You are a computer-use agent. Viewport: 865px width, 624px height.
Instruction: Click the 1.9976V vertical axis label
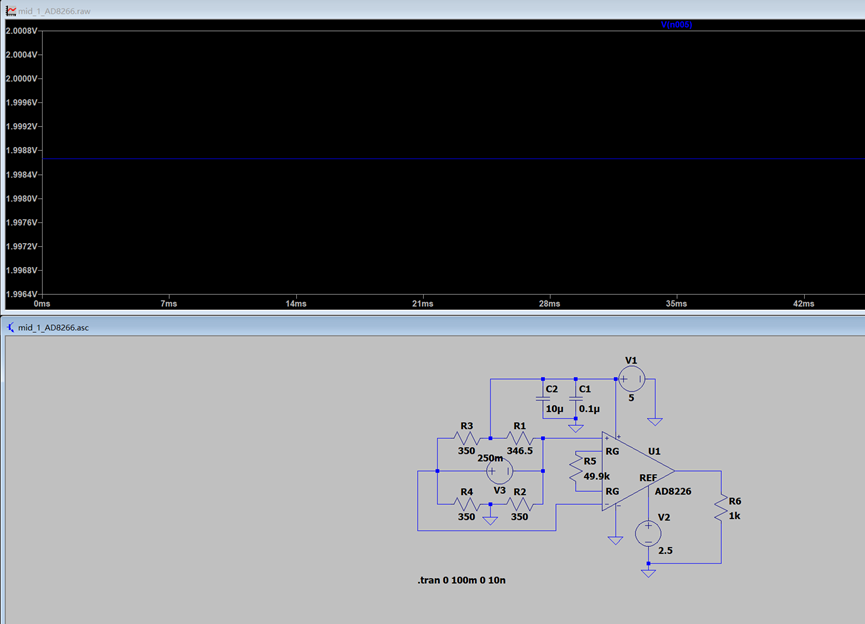pos(22,222)
